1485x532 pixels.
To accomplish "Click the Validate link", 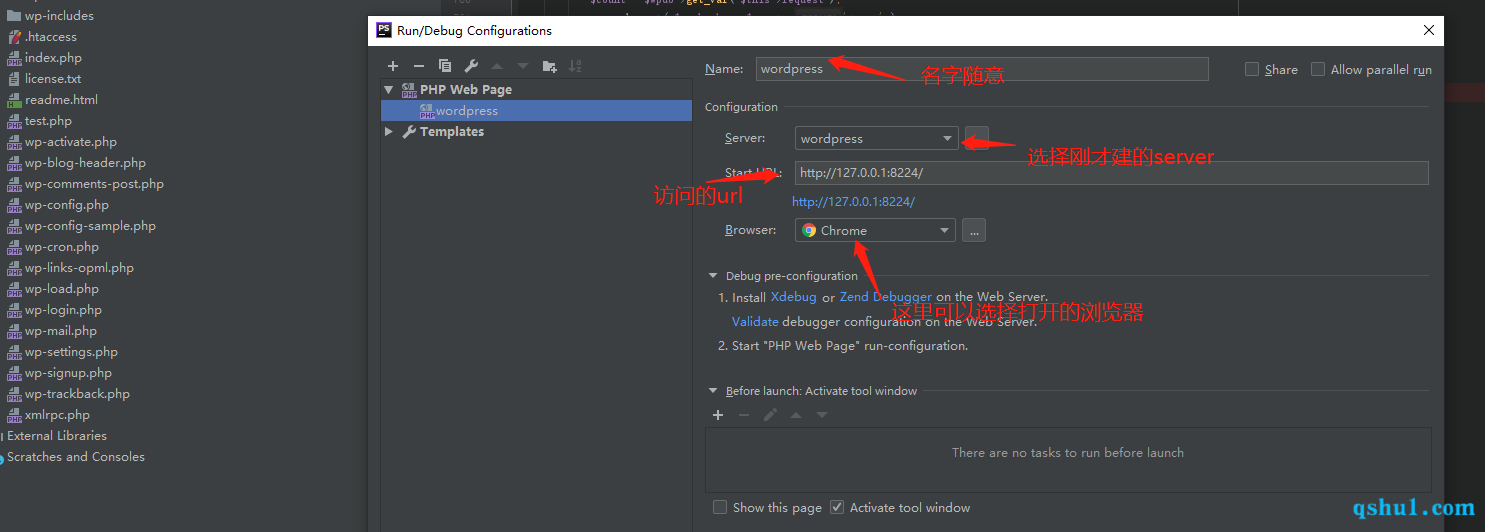I will [x=755, y=322].
